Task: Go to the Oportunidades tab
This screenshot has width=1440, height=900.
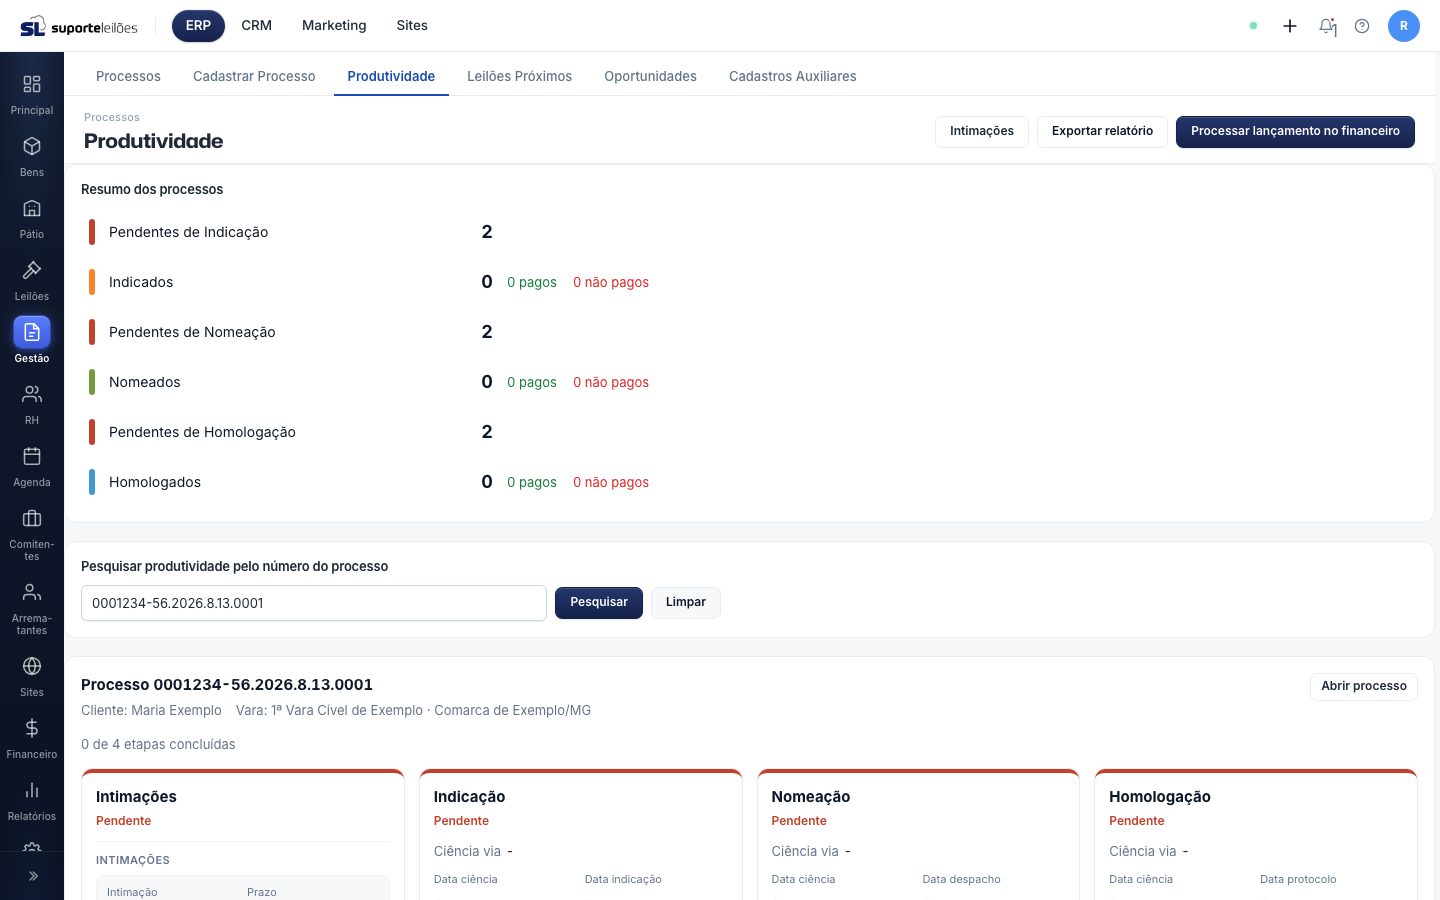Action: tap(651, 76)
